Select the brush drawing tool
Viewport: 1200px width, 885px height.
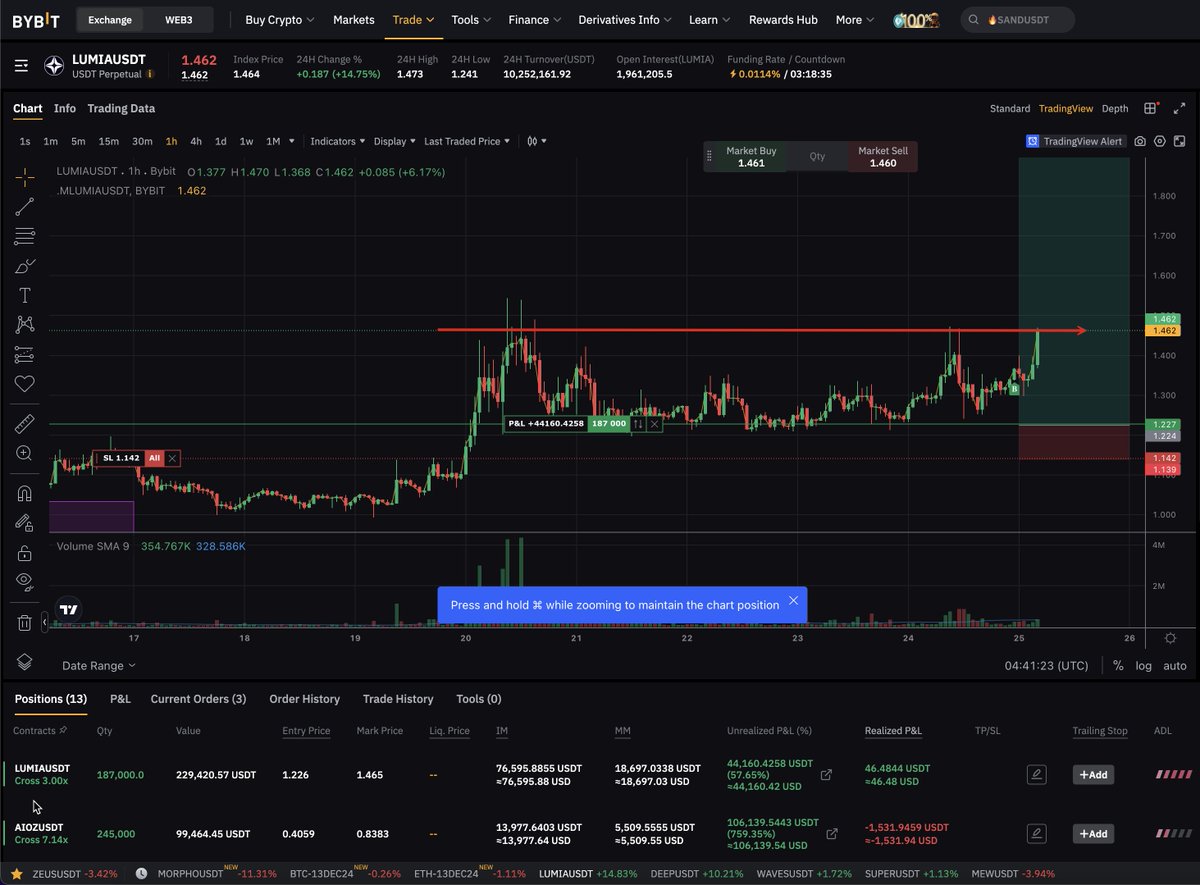[24, 266]
